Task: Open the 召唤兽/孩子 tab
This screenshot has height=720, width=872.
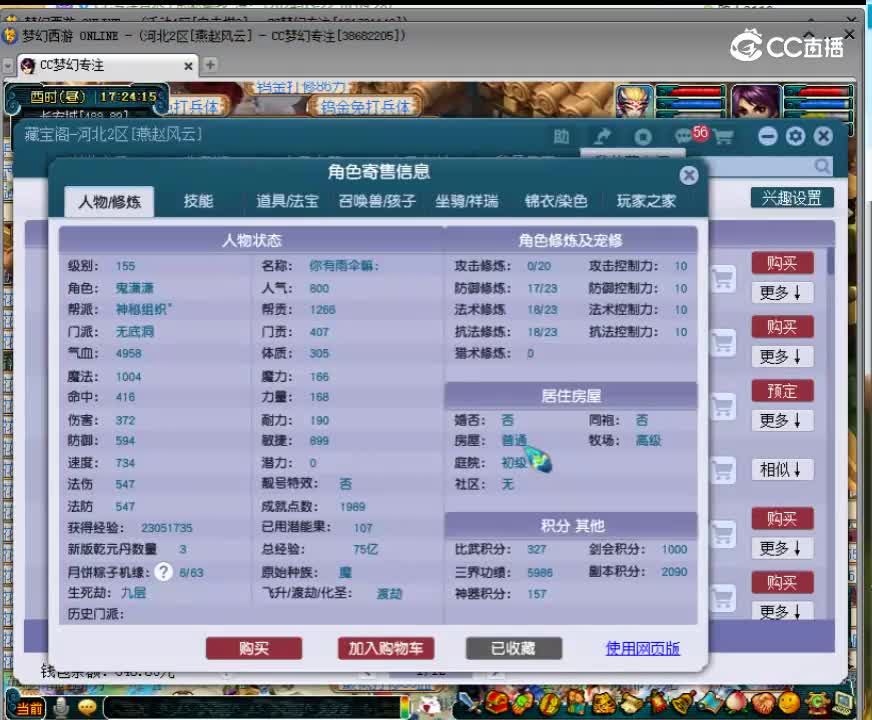Action: 376,201
